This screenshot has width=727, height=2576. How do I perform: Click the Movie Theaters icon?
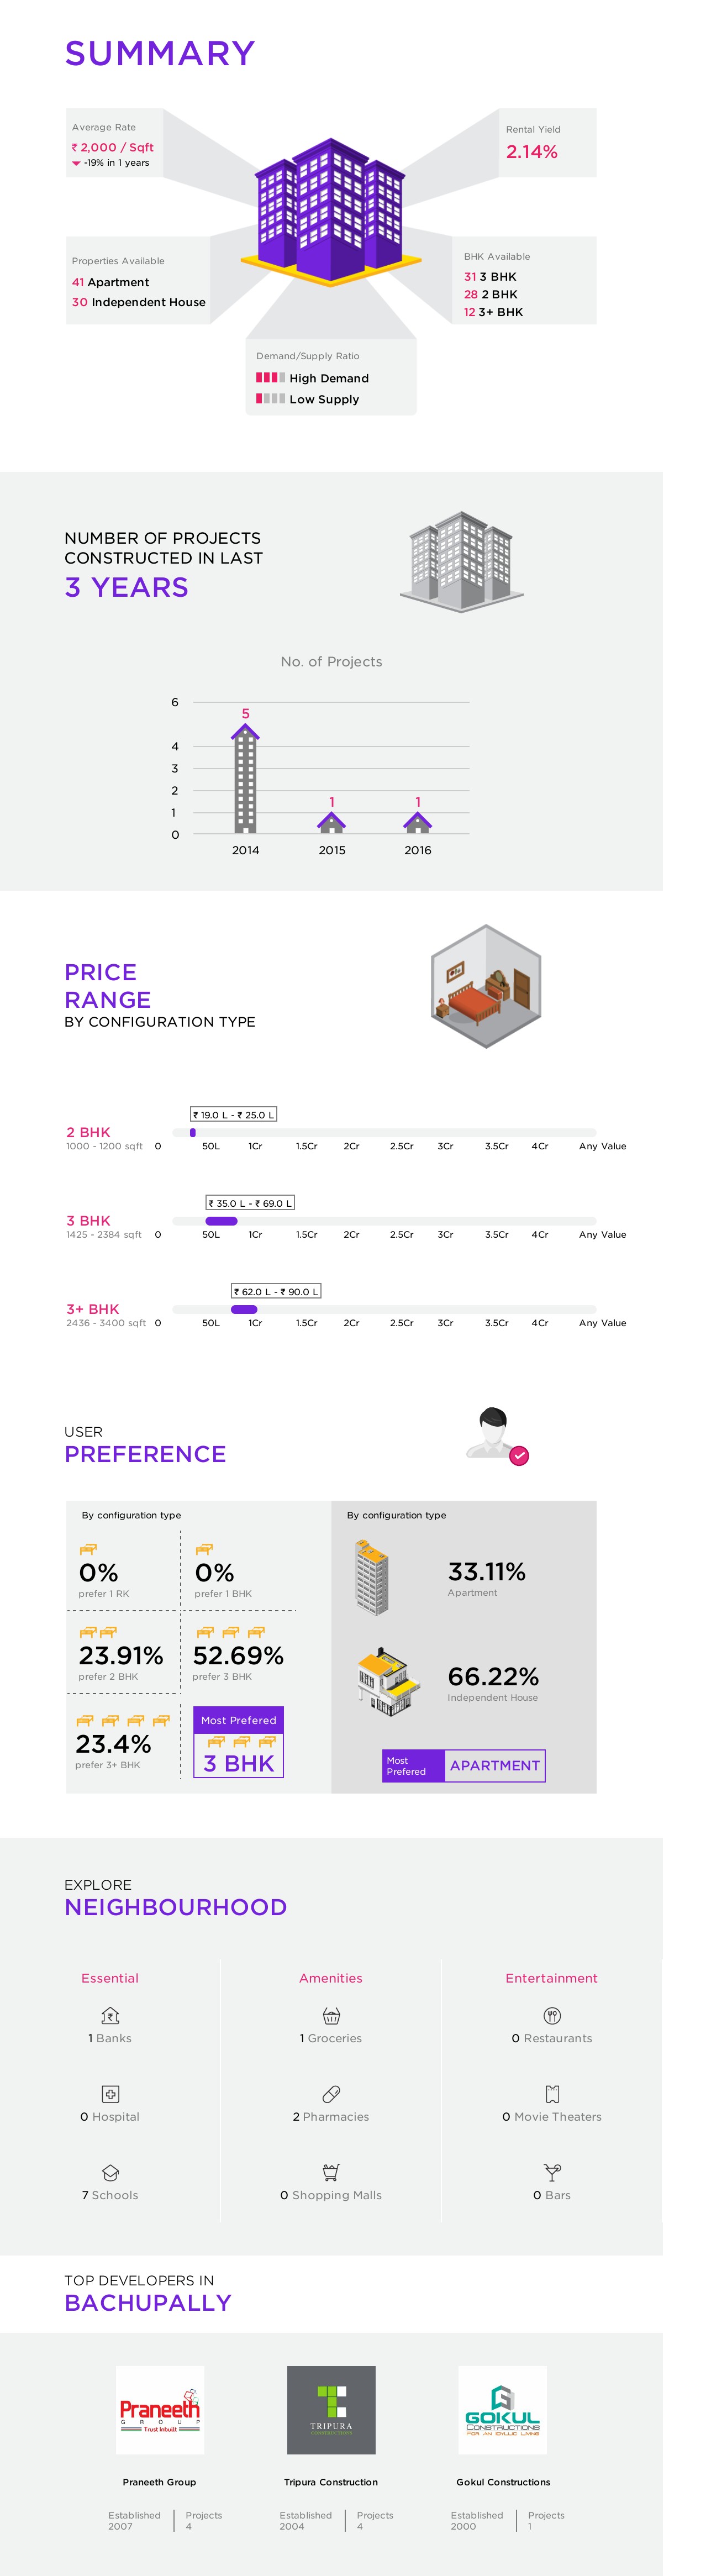coord(552,2094)
